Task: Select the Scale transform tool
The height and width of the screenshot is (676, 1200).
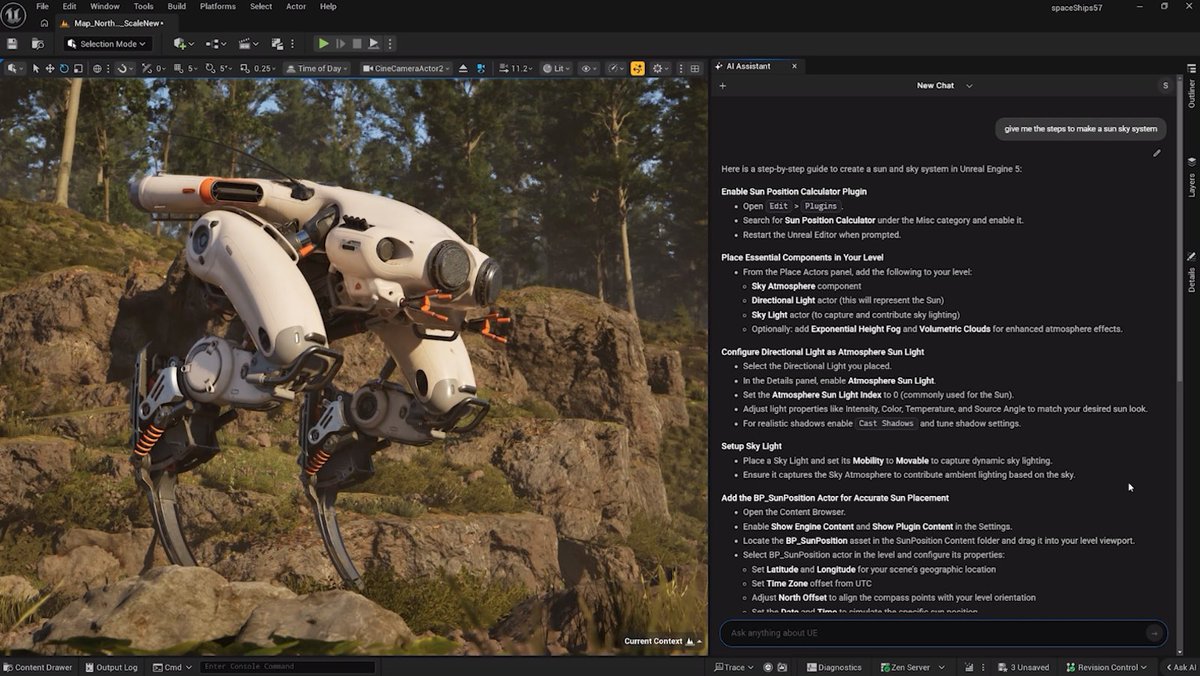Action: tap(77, 68)
